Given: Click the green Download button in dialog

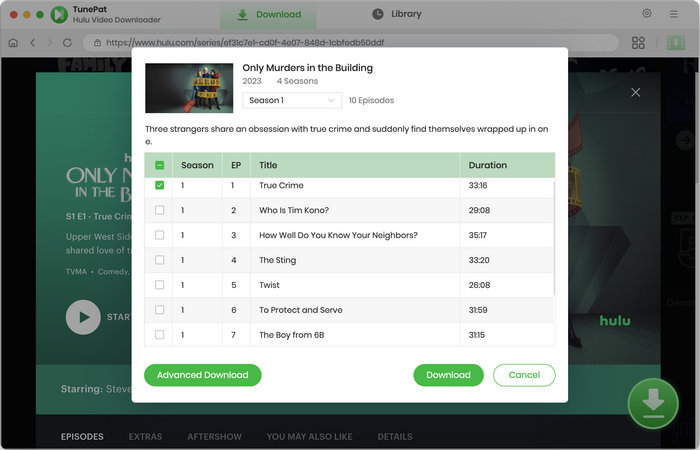Looking at the screenshot, I should 448,375.
